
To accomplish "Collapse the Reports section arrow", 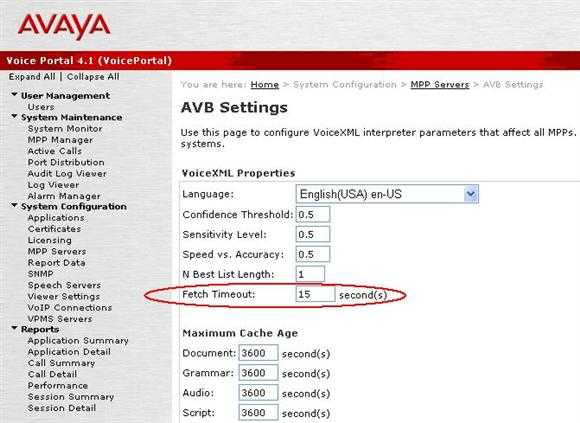I will pyautogui.click(x=14, y=328).
